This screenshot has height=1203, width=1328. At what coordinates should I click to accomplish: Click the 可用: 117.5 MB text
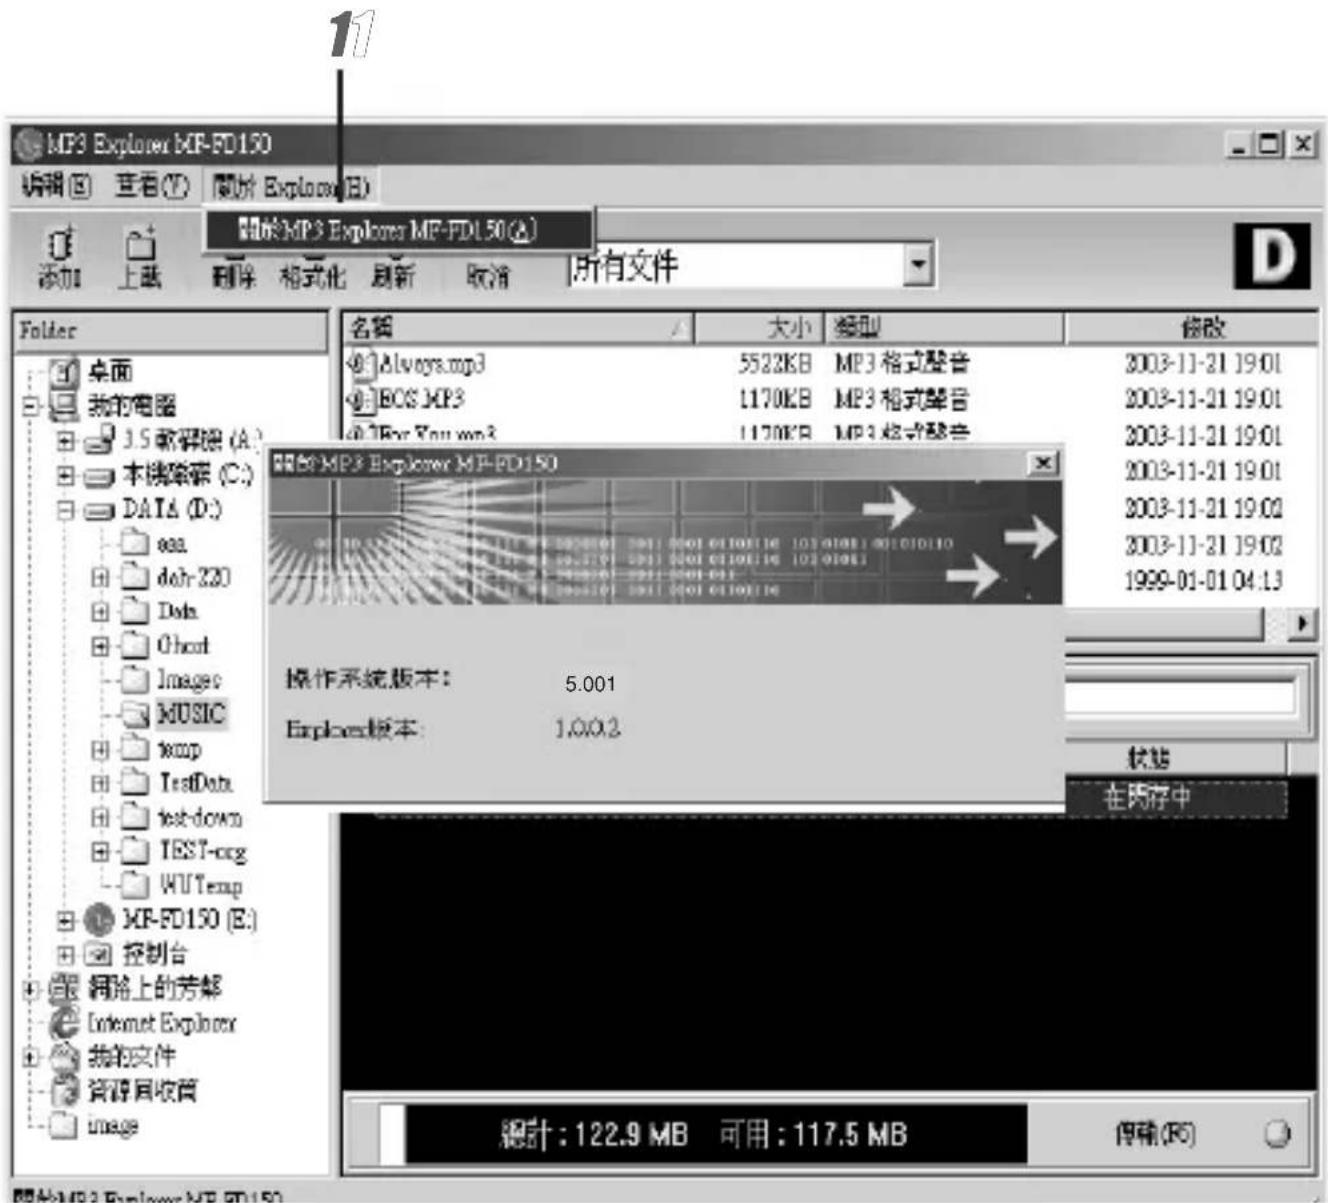click(813, 1135)
